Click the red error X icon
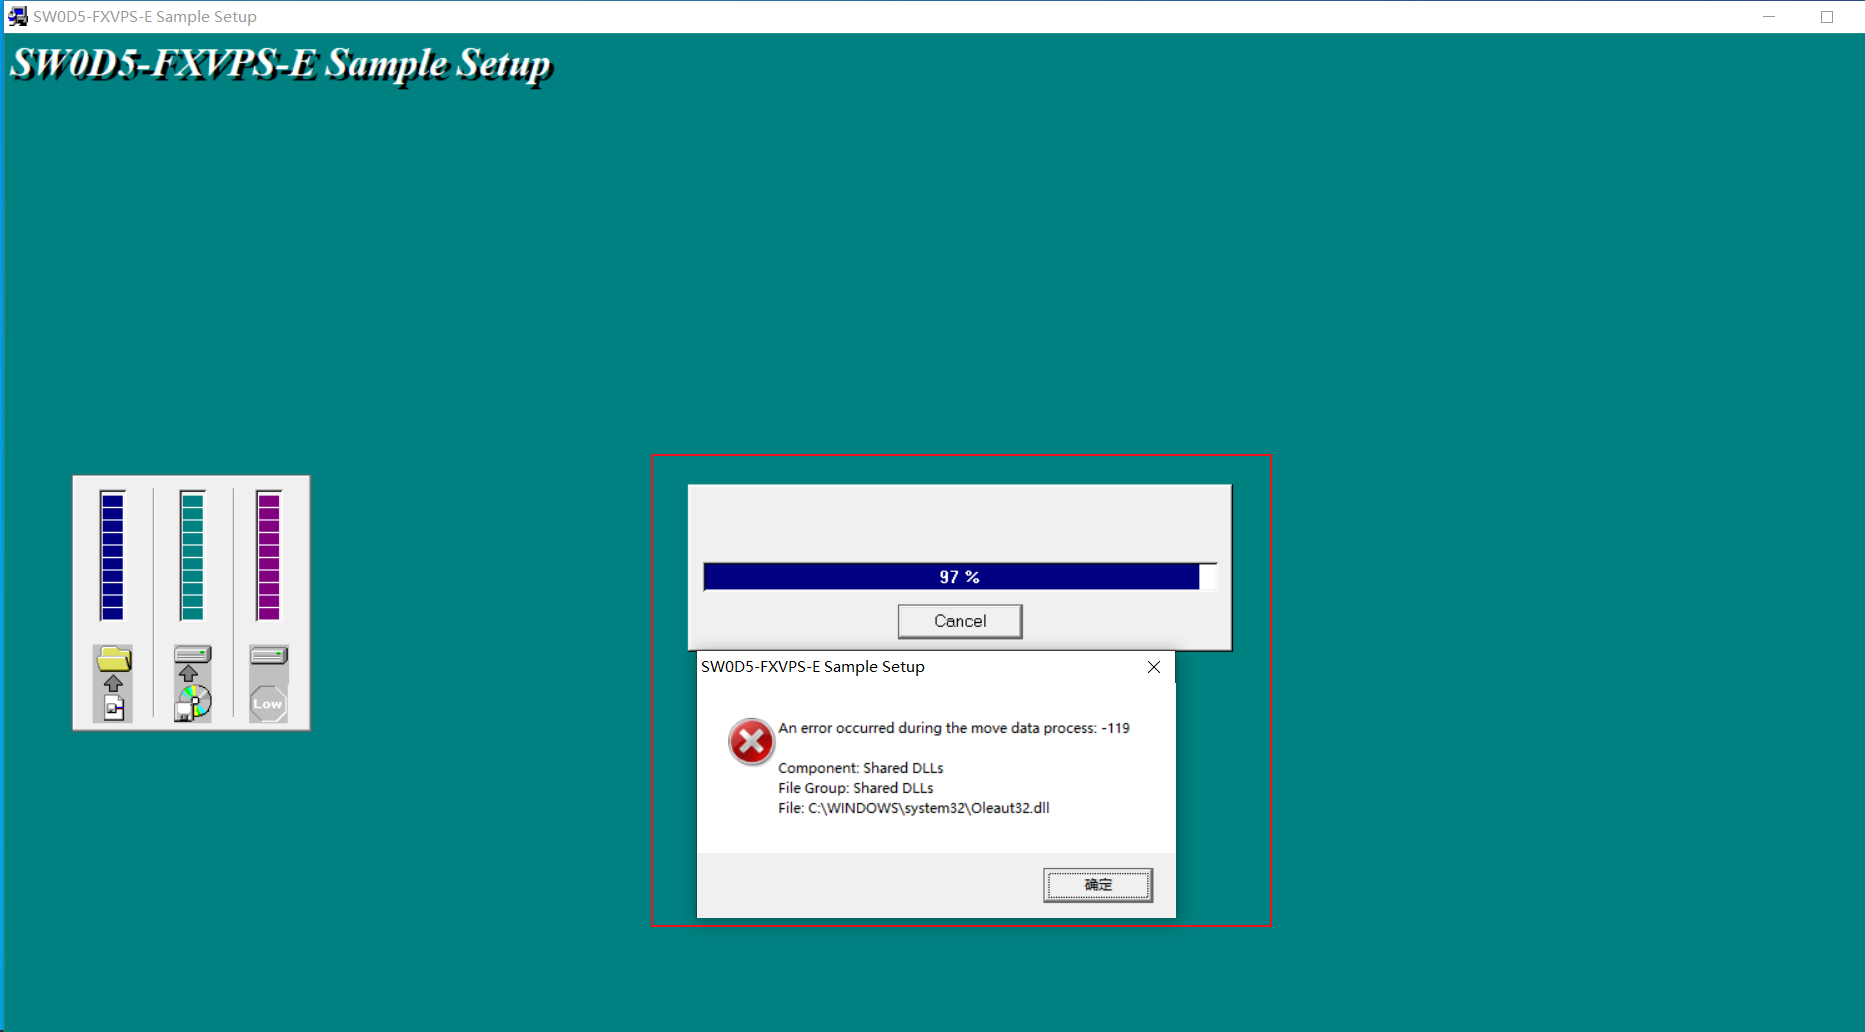 [x=751, y=742]
